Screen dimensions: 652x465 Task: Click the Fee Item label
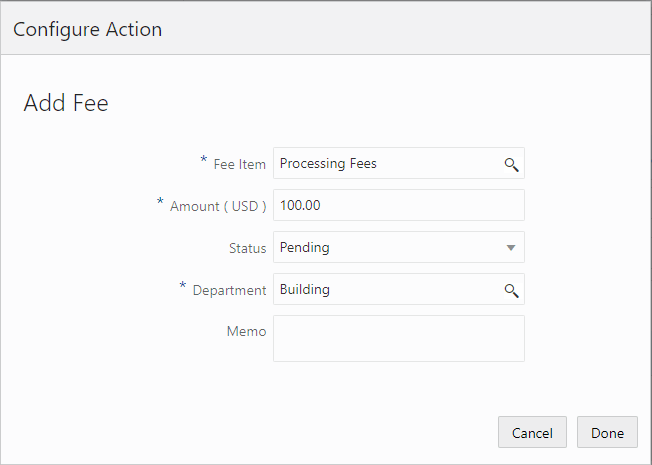point(240,164)
